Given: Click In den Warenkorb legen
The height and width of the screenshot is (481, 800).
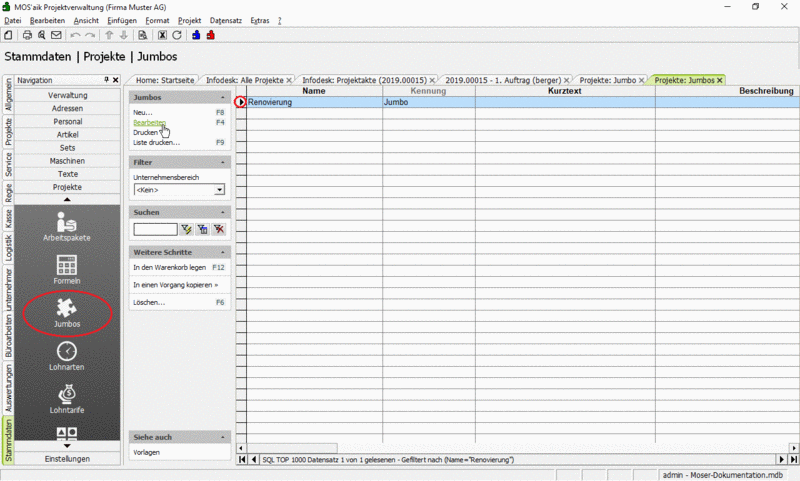Looking at the screenshot, I should (169, 267).
